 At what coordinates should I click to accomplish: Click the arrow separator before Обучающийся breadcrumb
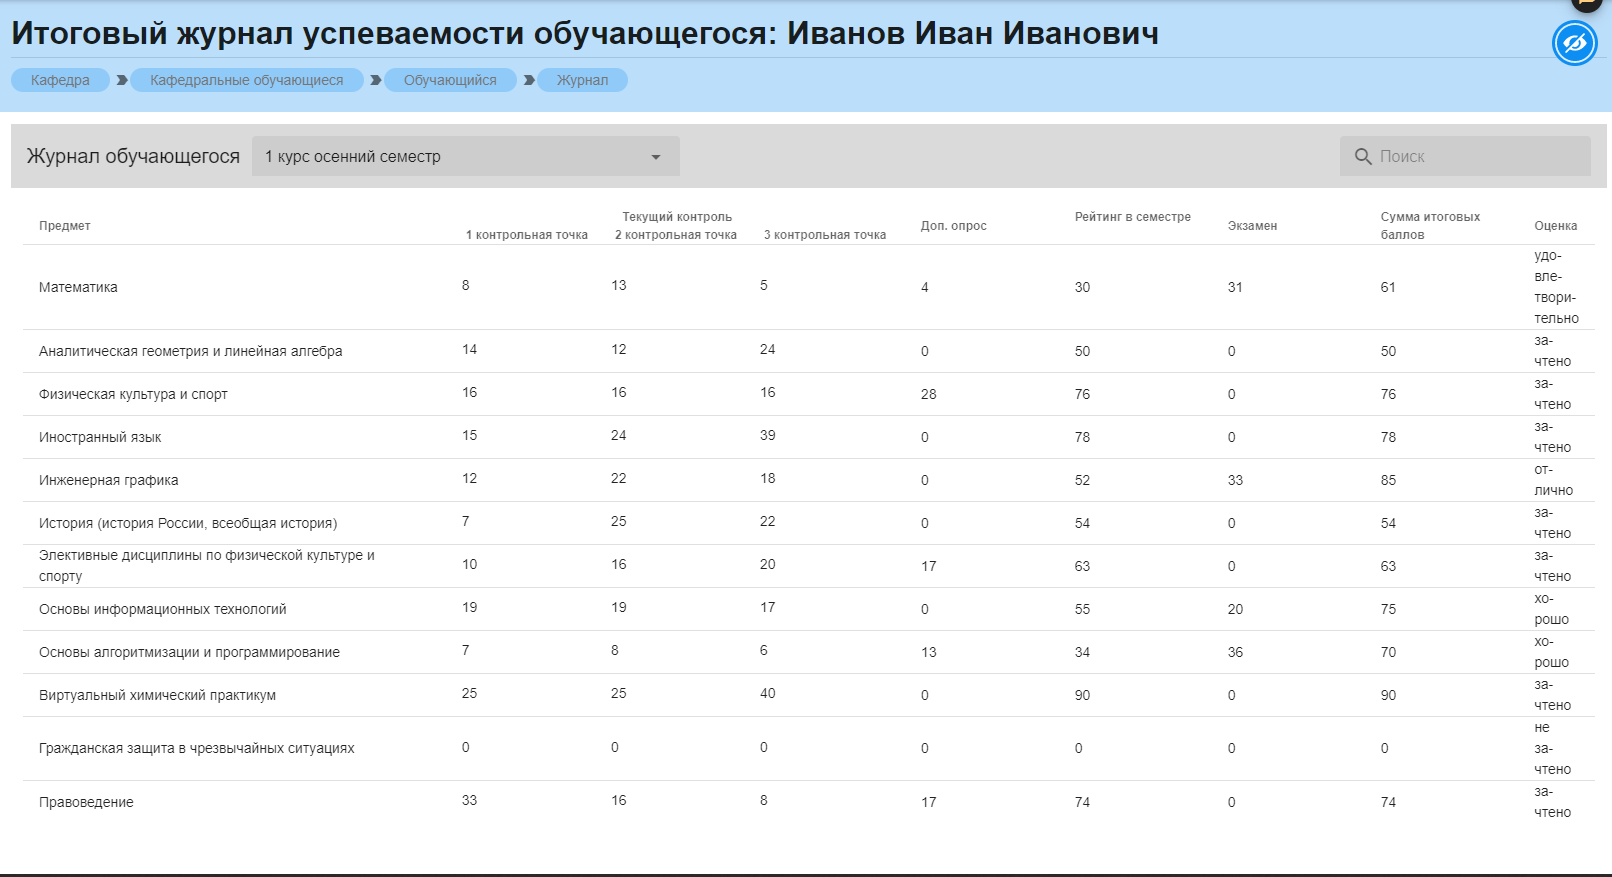[x=376, y=80]
